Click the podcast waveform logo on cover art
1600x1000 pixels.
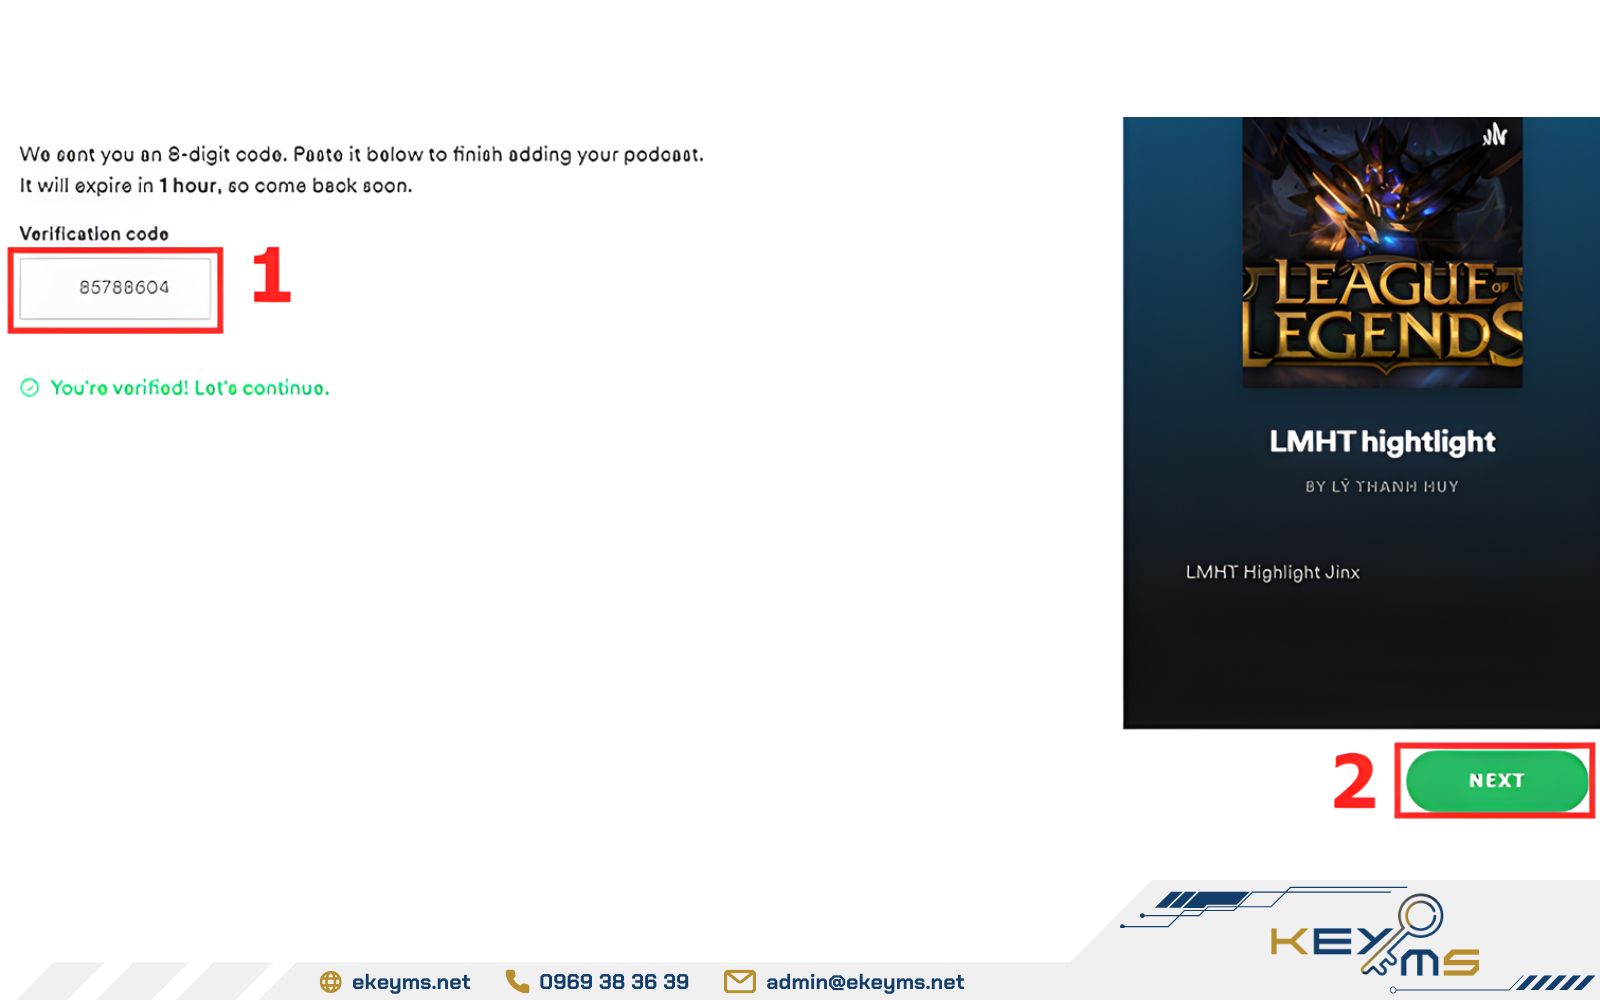point(1494,134)
